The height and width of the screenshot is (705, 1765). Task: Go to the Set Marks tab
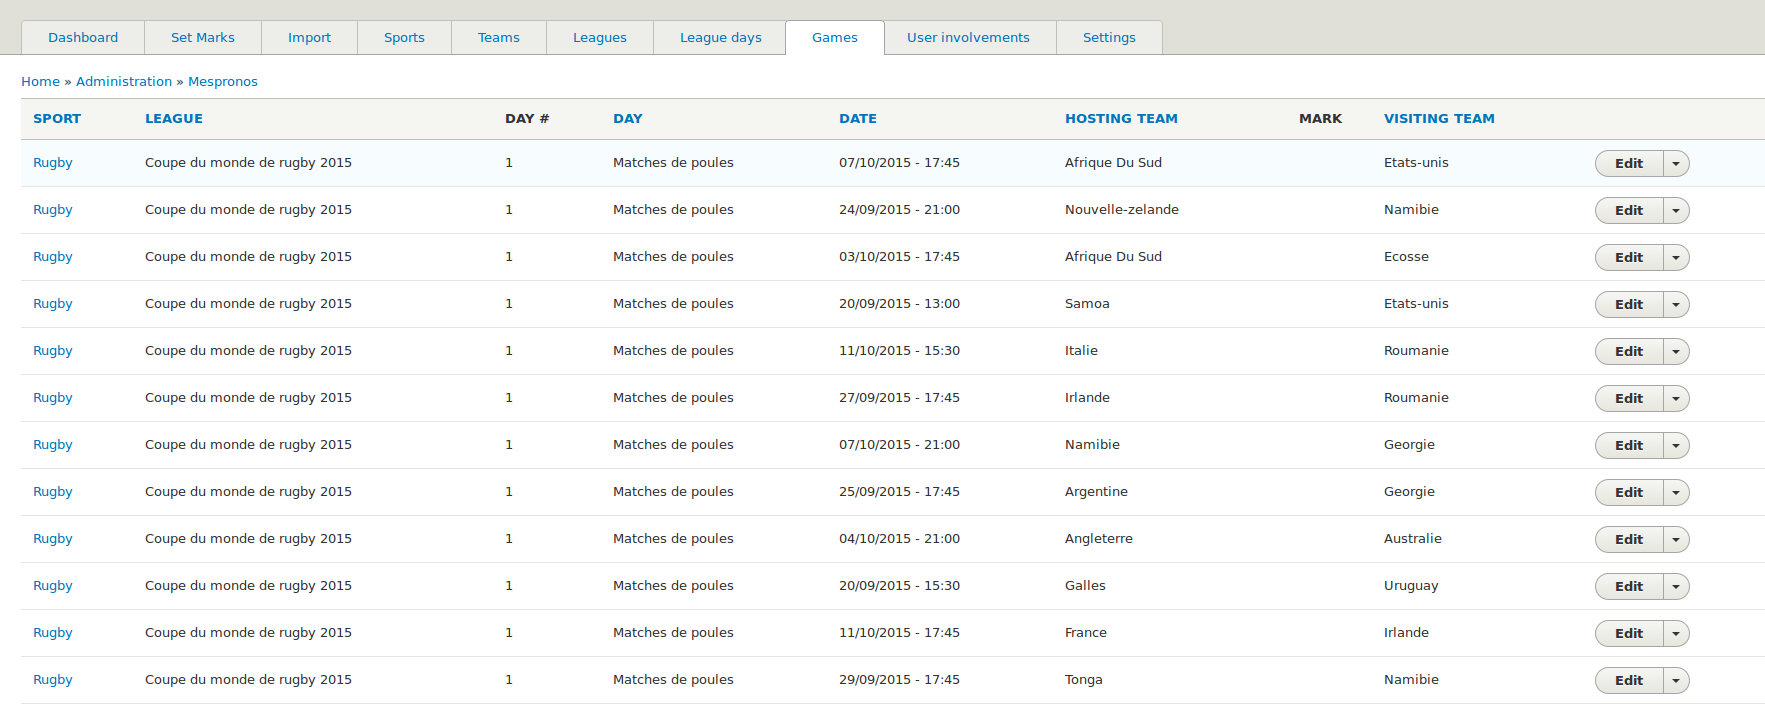(x=203, y=38)
